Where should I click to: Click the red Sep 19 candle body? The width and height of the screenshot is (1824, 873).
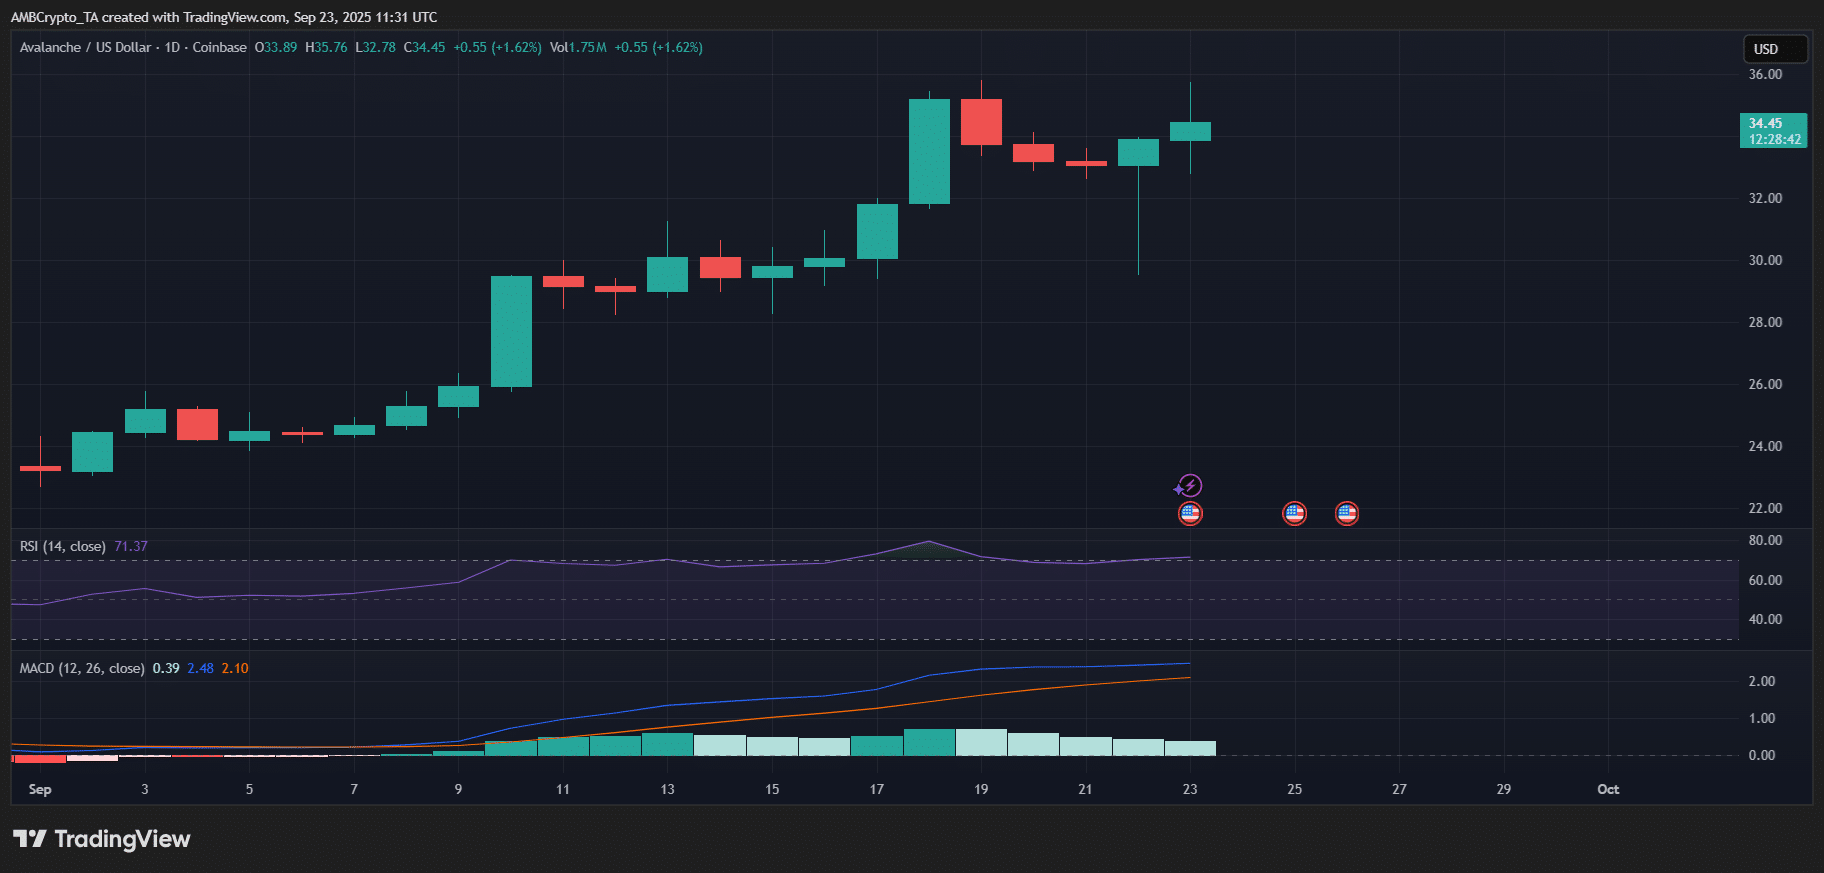(981, 122)
